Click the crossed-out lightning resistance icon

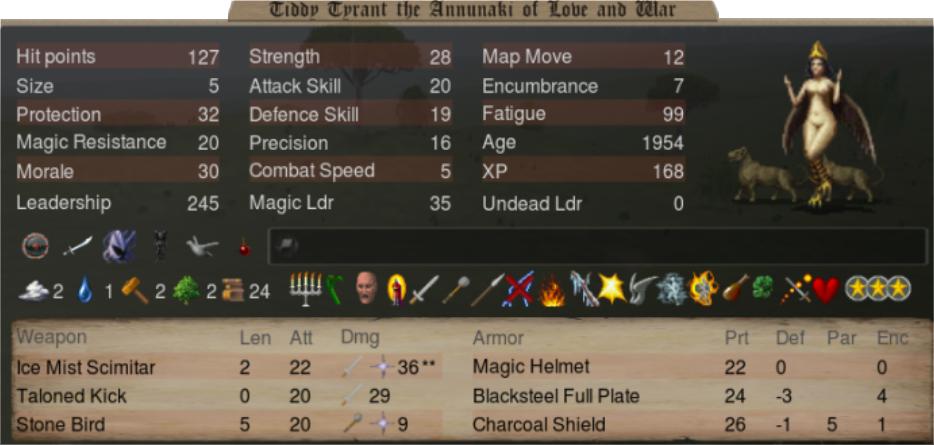click(x=517, y=289)
